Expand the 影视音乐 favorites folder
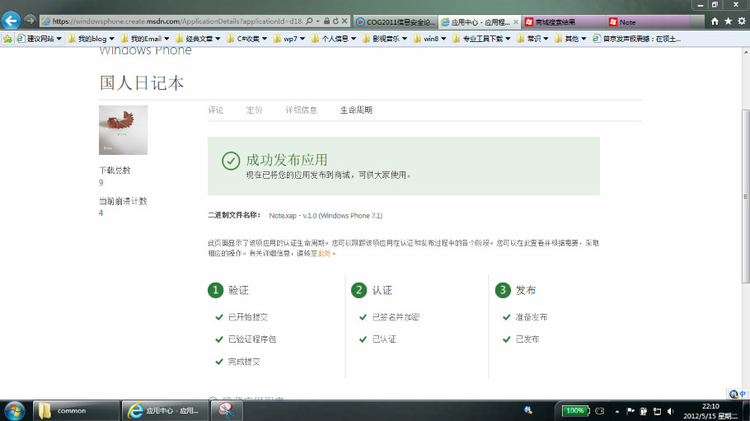The width and height of the screenshot is (750, 421). point(385,39)
